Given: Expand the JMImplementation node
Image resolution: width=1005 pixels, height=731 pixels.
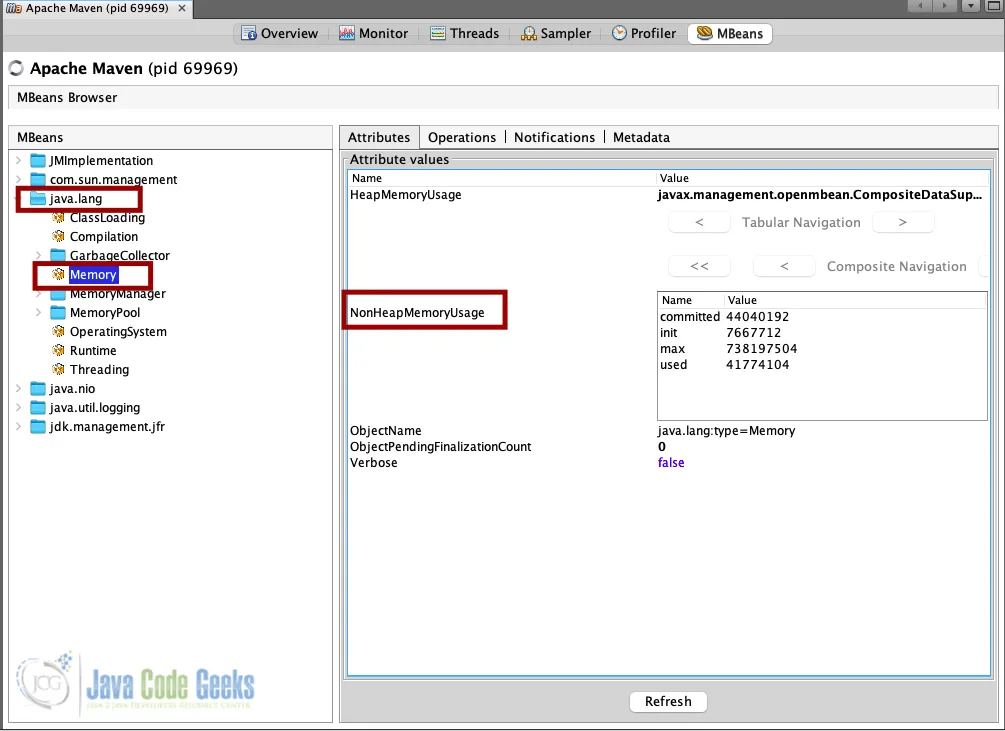Looking at the screenshot, I should coord(19,160).
